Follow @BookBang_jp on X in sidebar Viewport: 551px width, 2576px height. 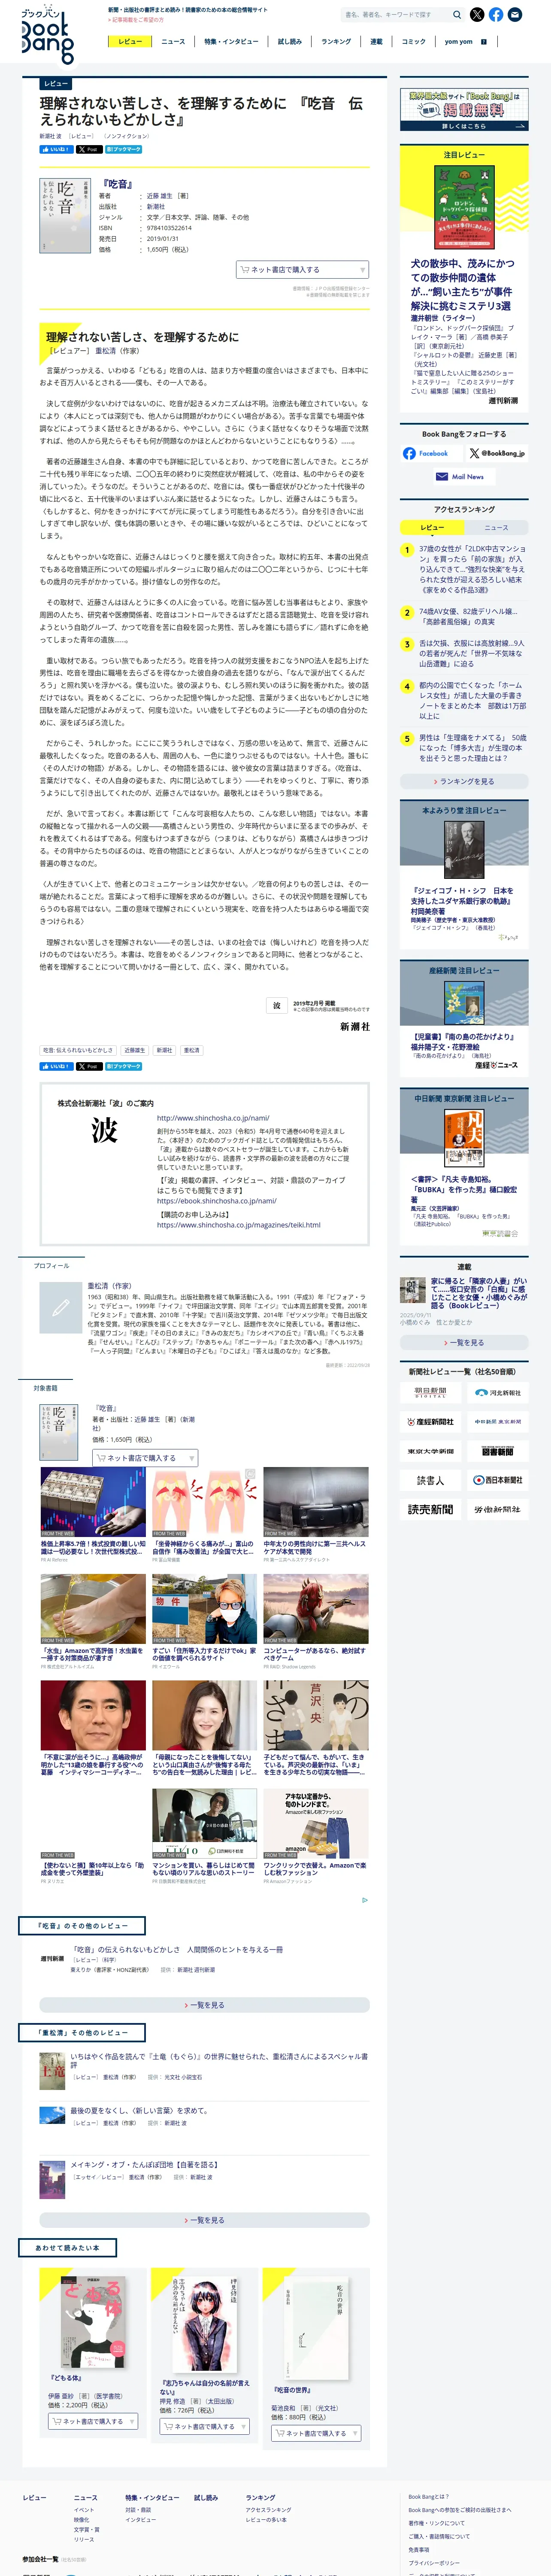coord(497,453)
